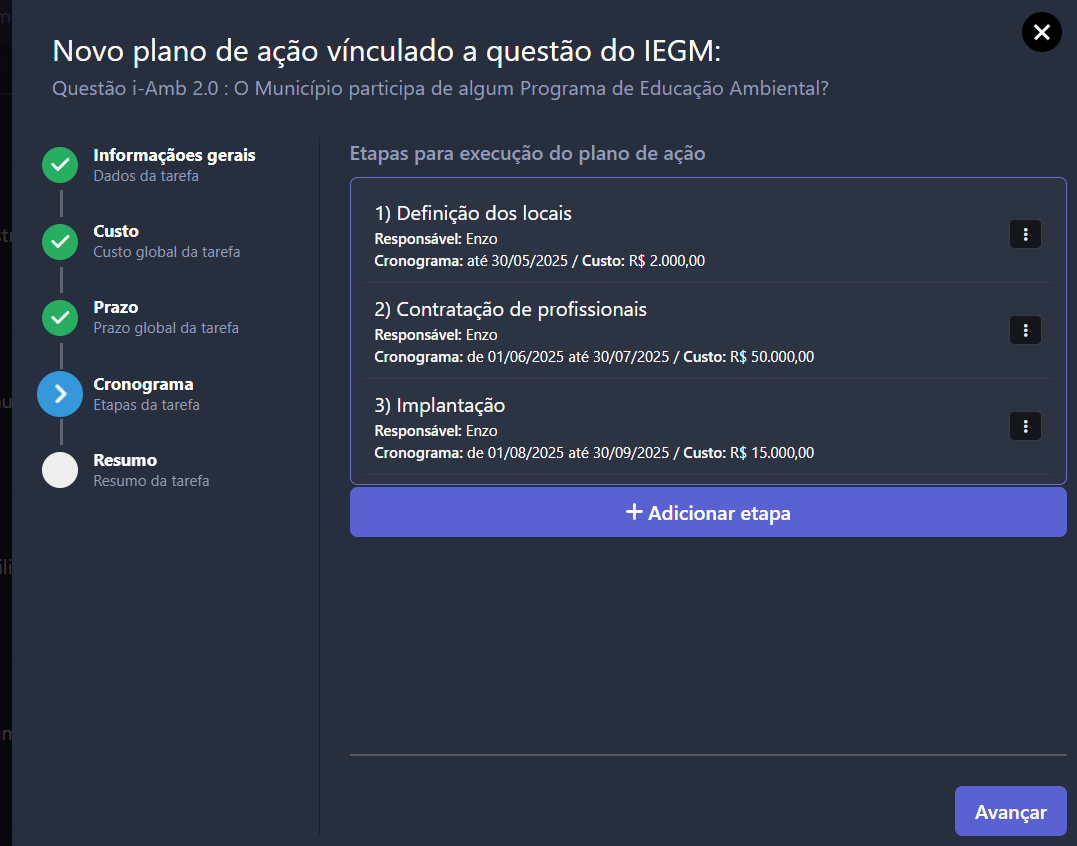Go to Informaçãoes gerais step label
Viewport: 1077px width, 846px height.
click(174, 155)
